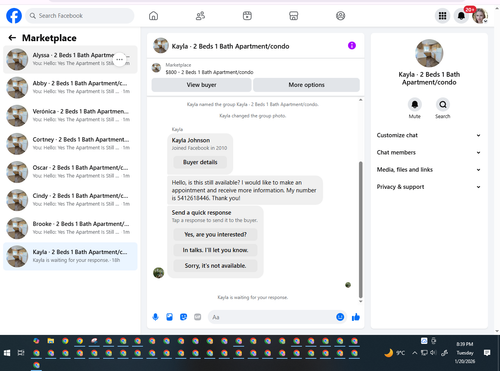Open options for the Alyssa conversation
500x371 pixels.
click(120, 59)
